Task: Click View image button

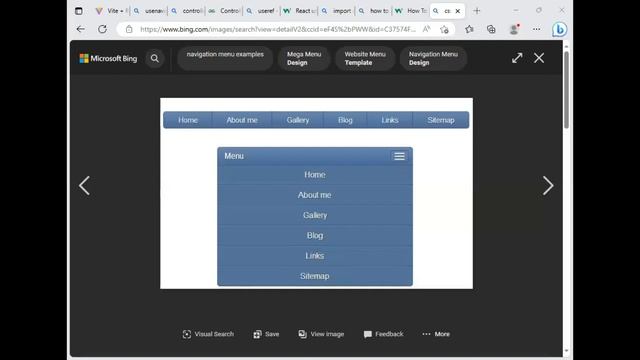Action: (321, 334)
